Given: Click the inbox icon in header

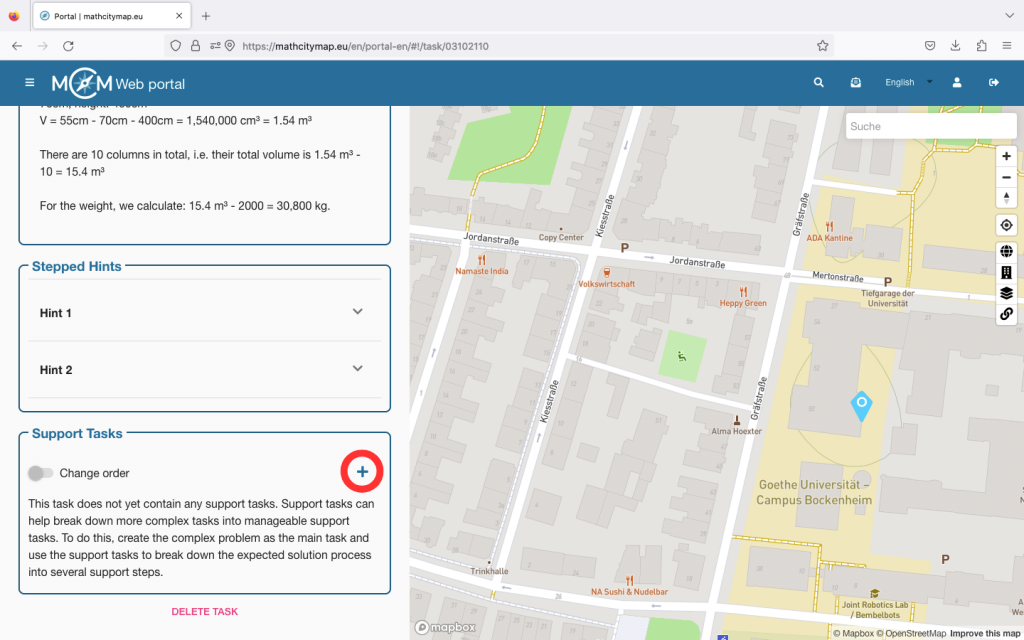Looking at the screenshot, I should 855,83.
